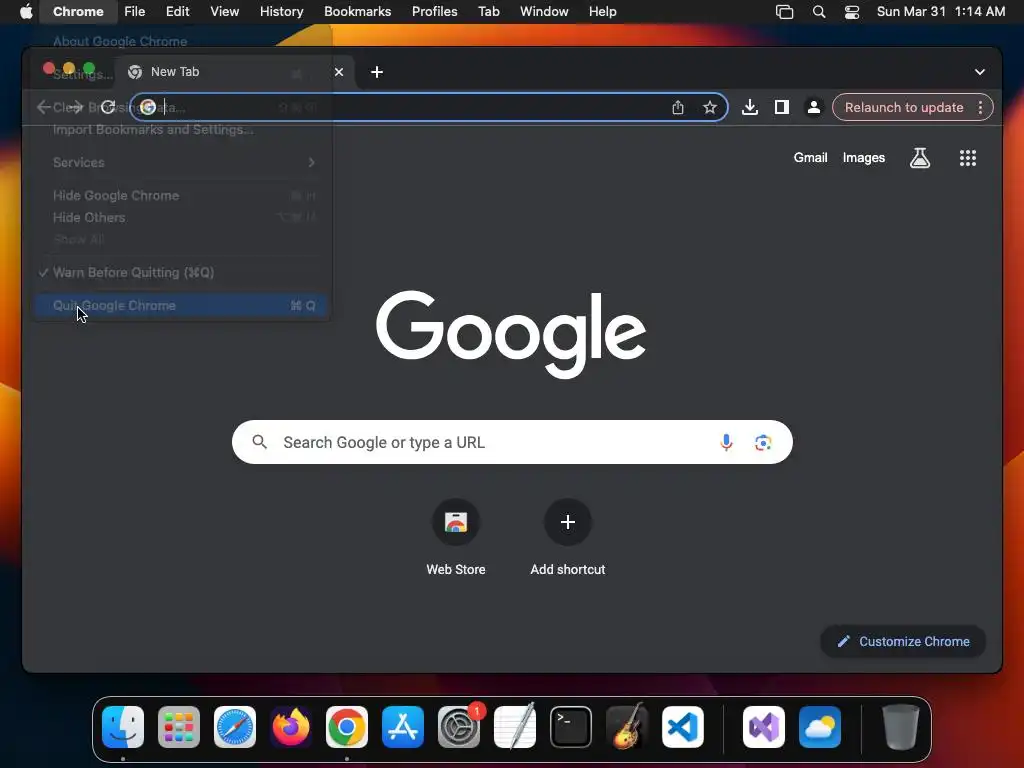
Task: Open Finder from the Dock
Action: pyautogui.click(x=123, y=727)
